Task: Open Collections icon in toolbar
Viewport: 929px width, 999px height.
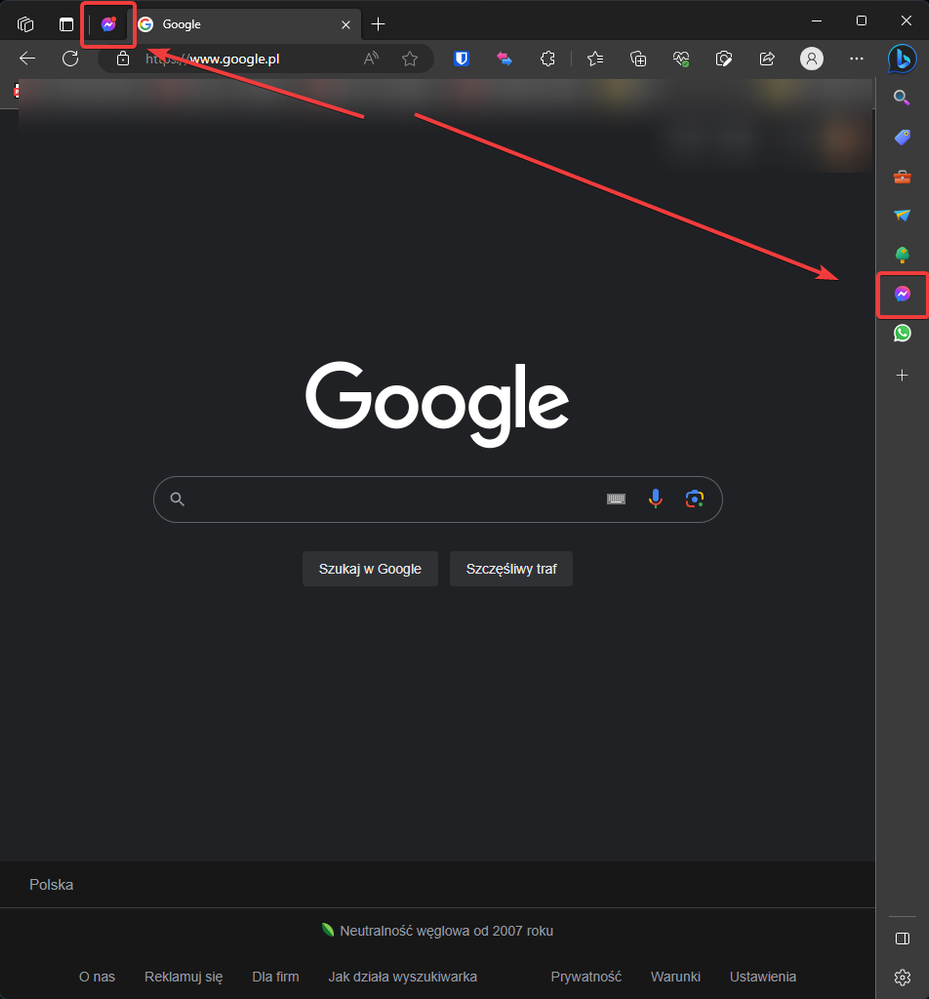Action: coord(638,59)
